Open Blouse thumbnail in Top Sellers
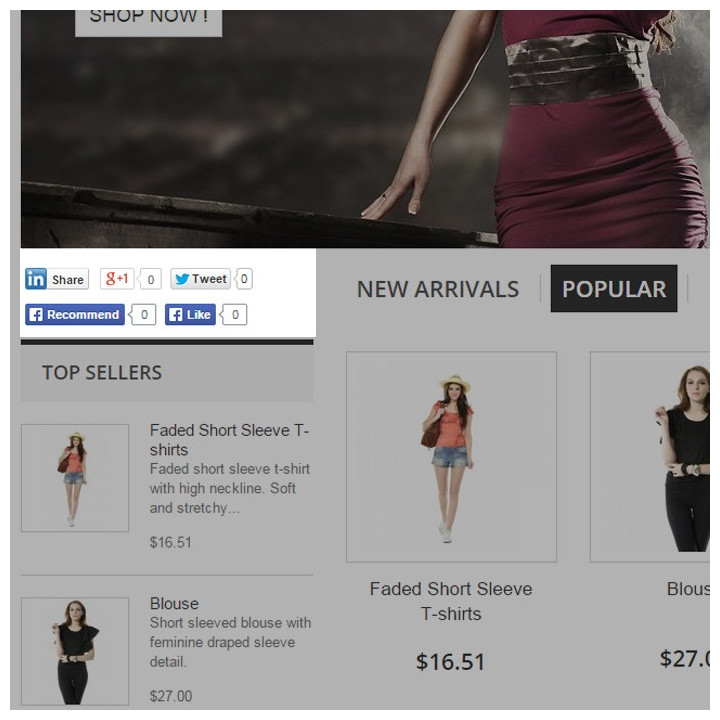Image resolution: width=720 pixels, height=720 pixels. click(75, 651)
